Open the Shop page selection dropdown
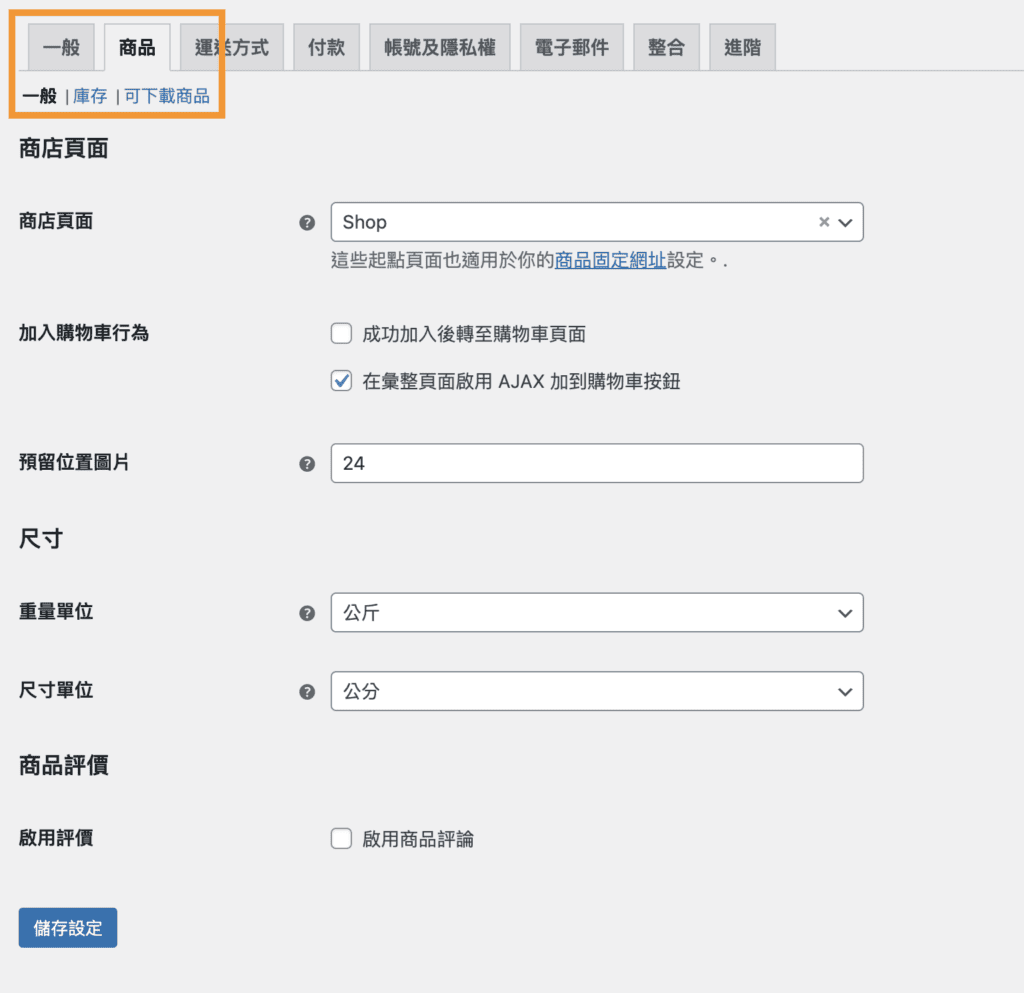 [x=847, y=222]
